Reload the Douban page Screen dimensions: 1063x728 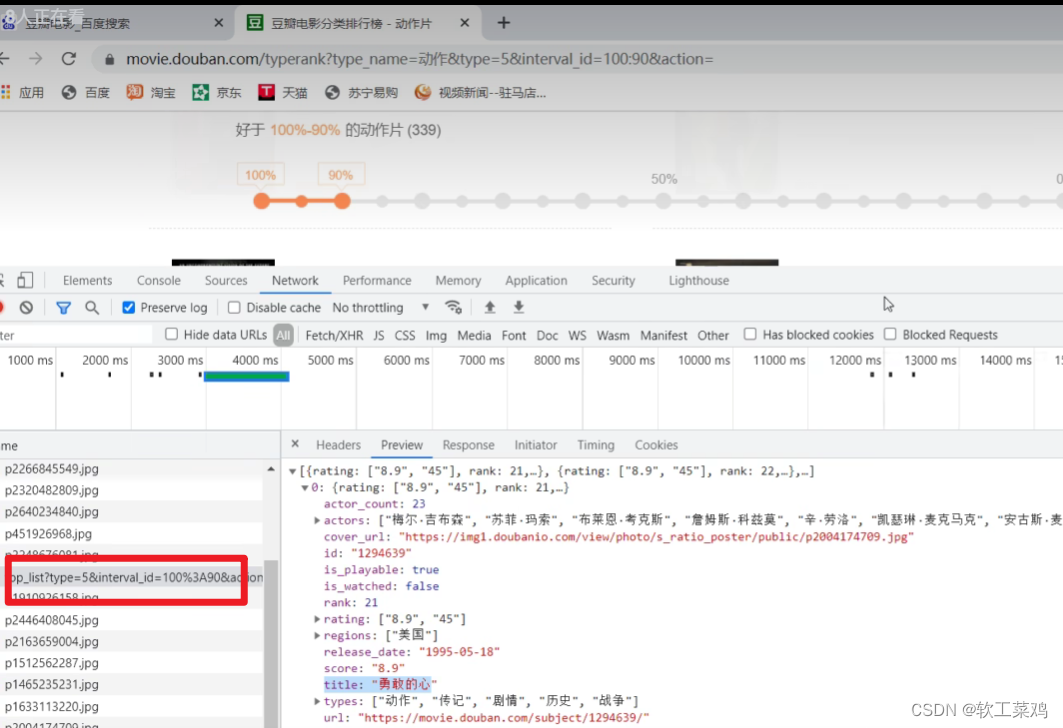[68, 59]
